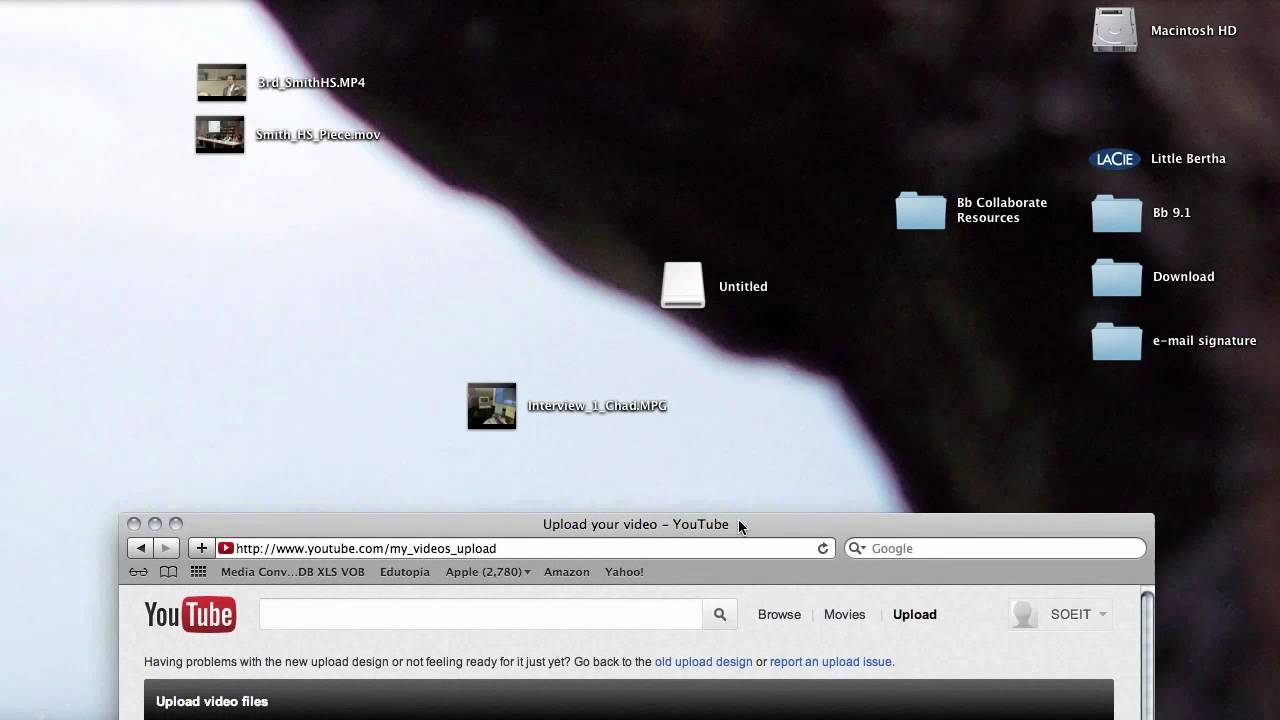Open the Bb 9.1 folder
Screen dimensions: 1280x720
1116,213
